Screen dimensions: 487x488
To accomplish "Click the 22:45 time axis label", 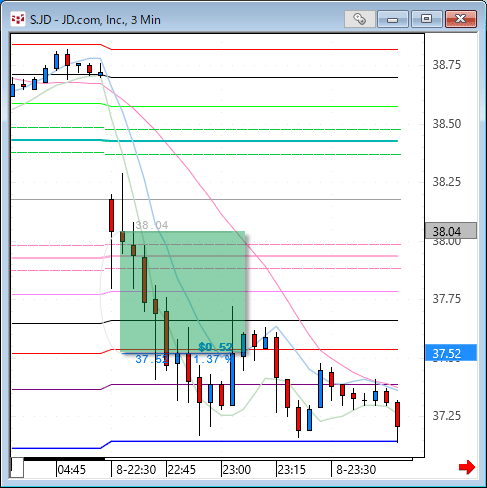I will click(x=181, y=470).
